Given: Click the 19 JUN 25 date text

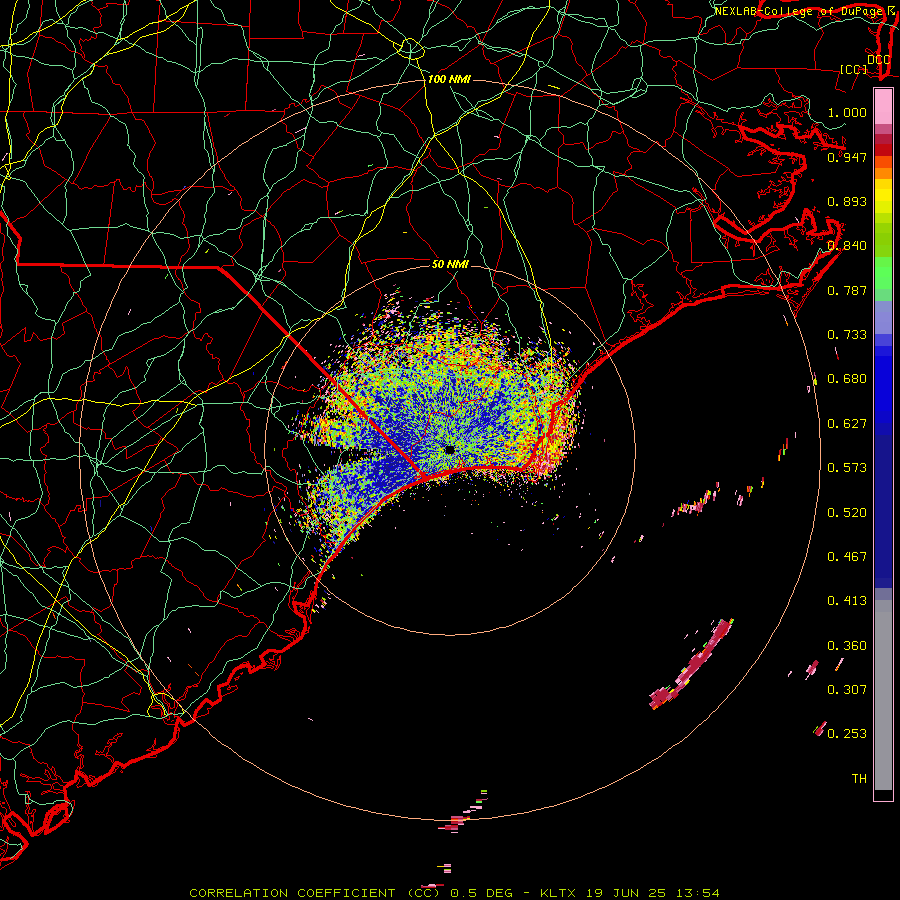Looking at the screenshot, I should (x=626, y=893).
